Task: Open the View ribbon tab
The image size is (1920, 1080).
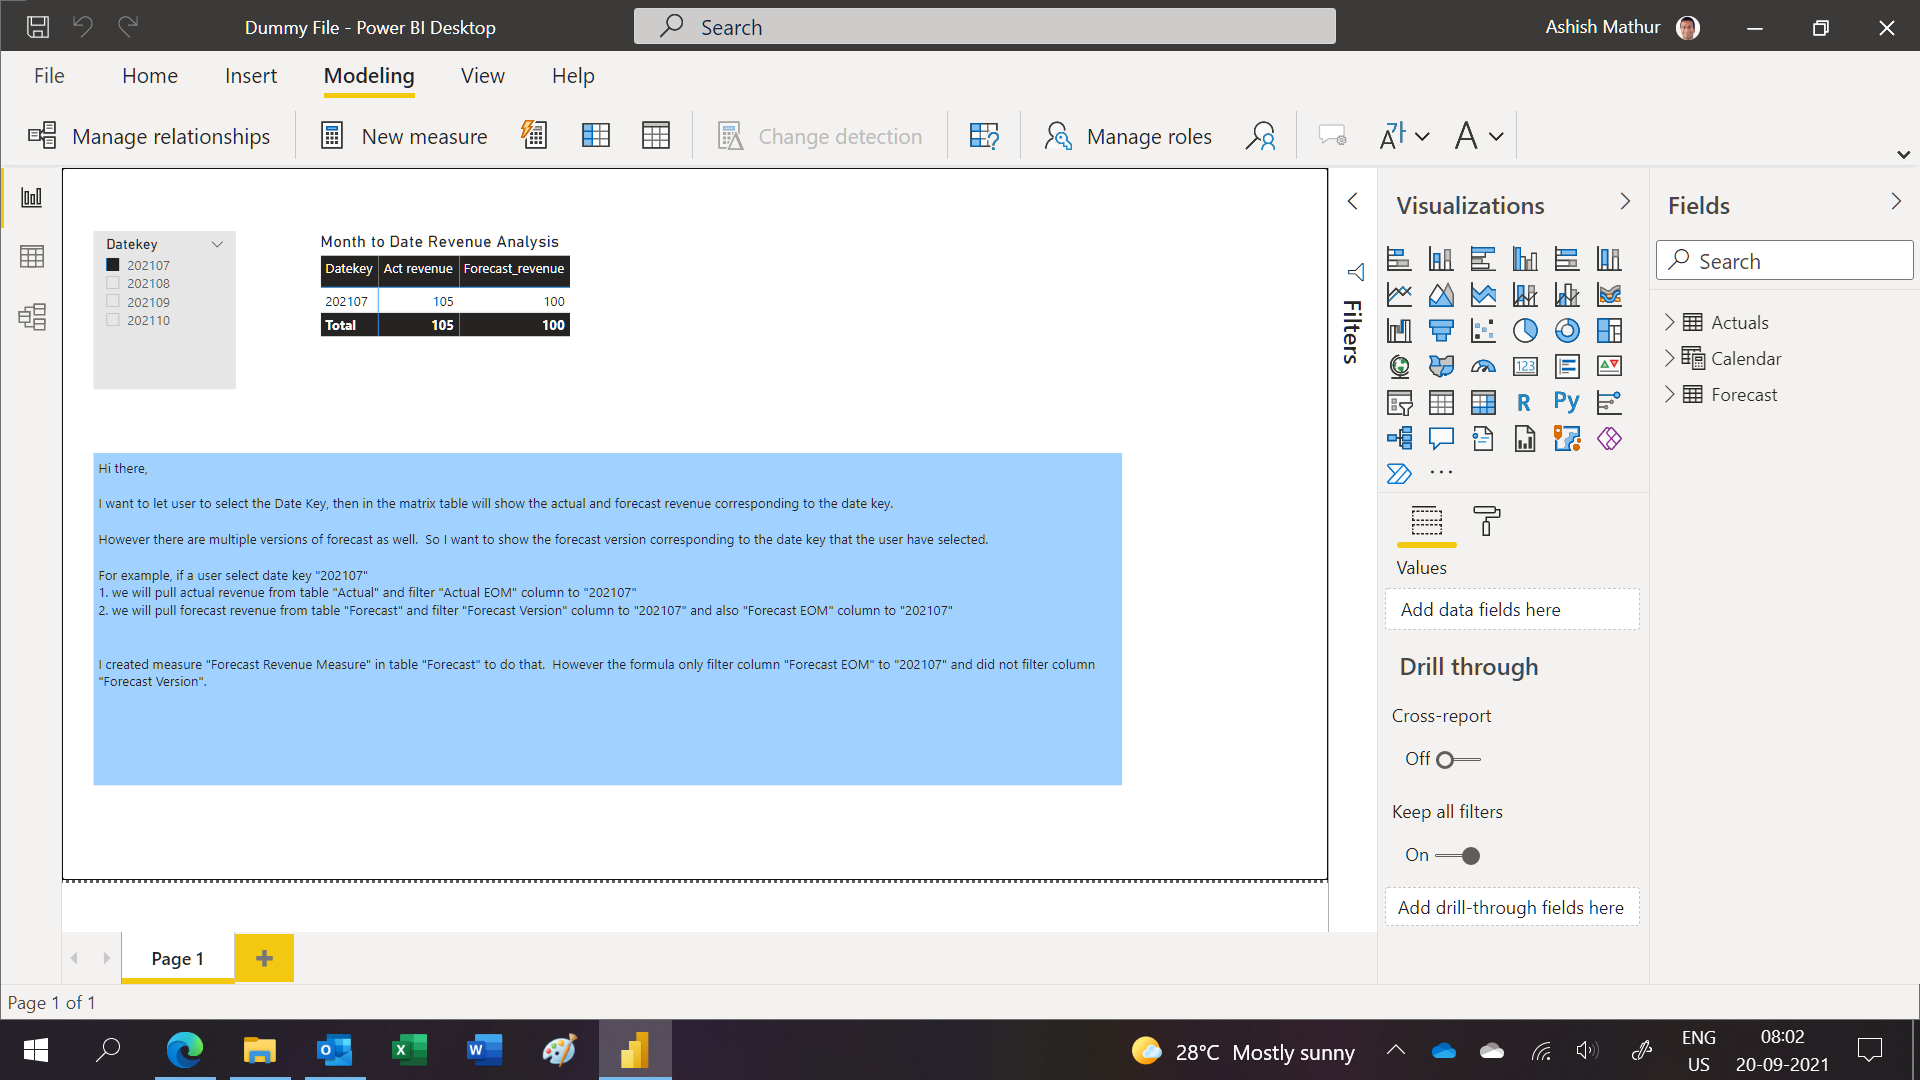Action: pos(483,76)
